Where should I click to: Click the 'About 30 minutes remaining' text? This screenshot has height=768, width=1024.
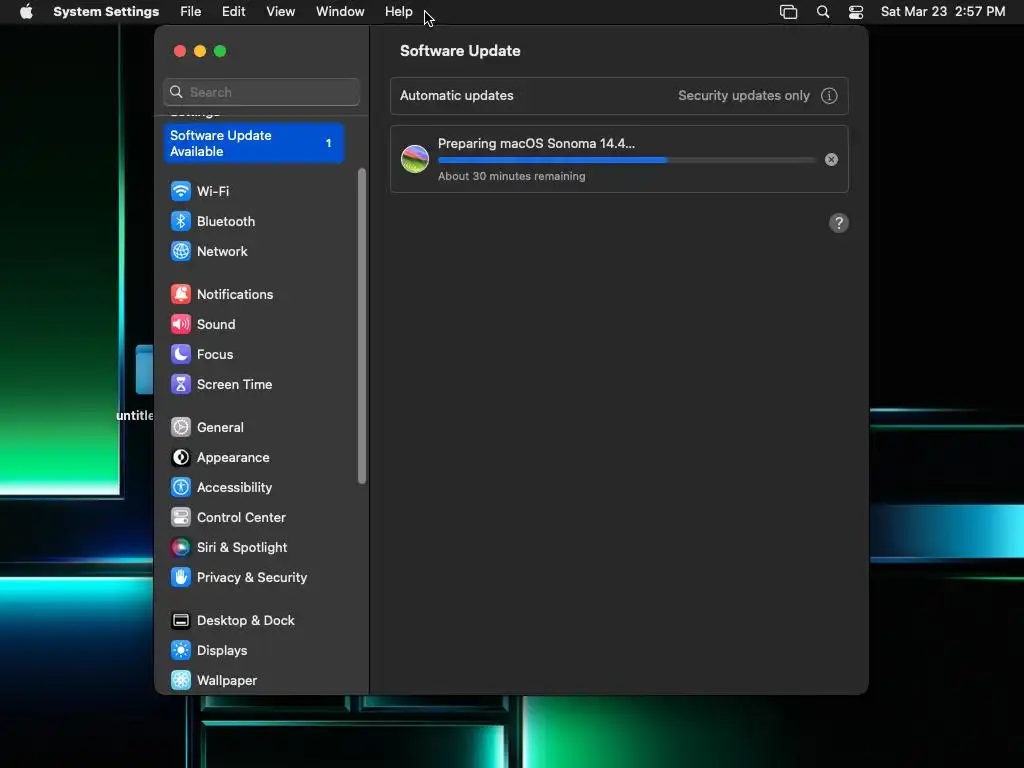click(511, 176)
